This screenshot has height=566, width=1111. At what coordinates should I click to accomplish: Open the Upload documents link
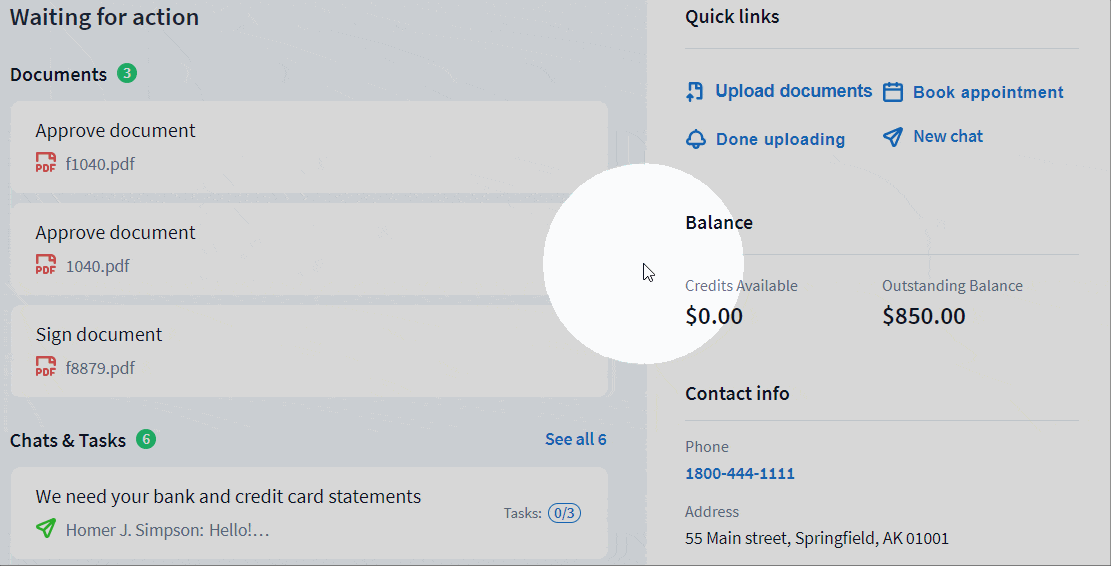point(793,91)
